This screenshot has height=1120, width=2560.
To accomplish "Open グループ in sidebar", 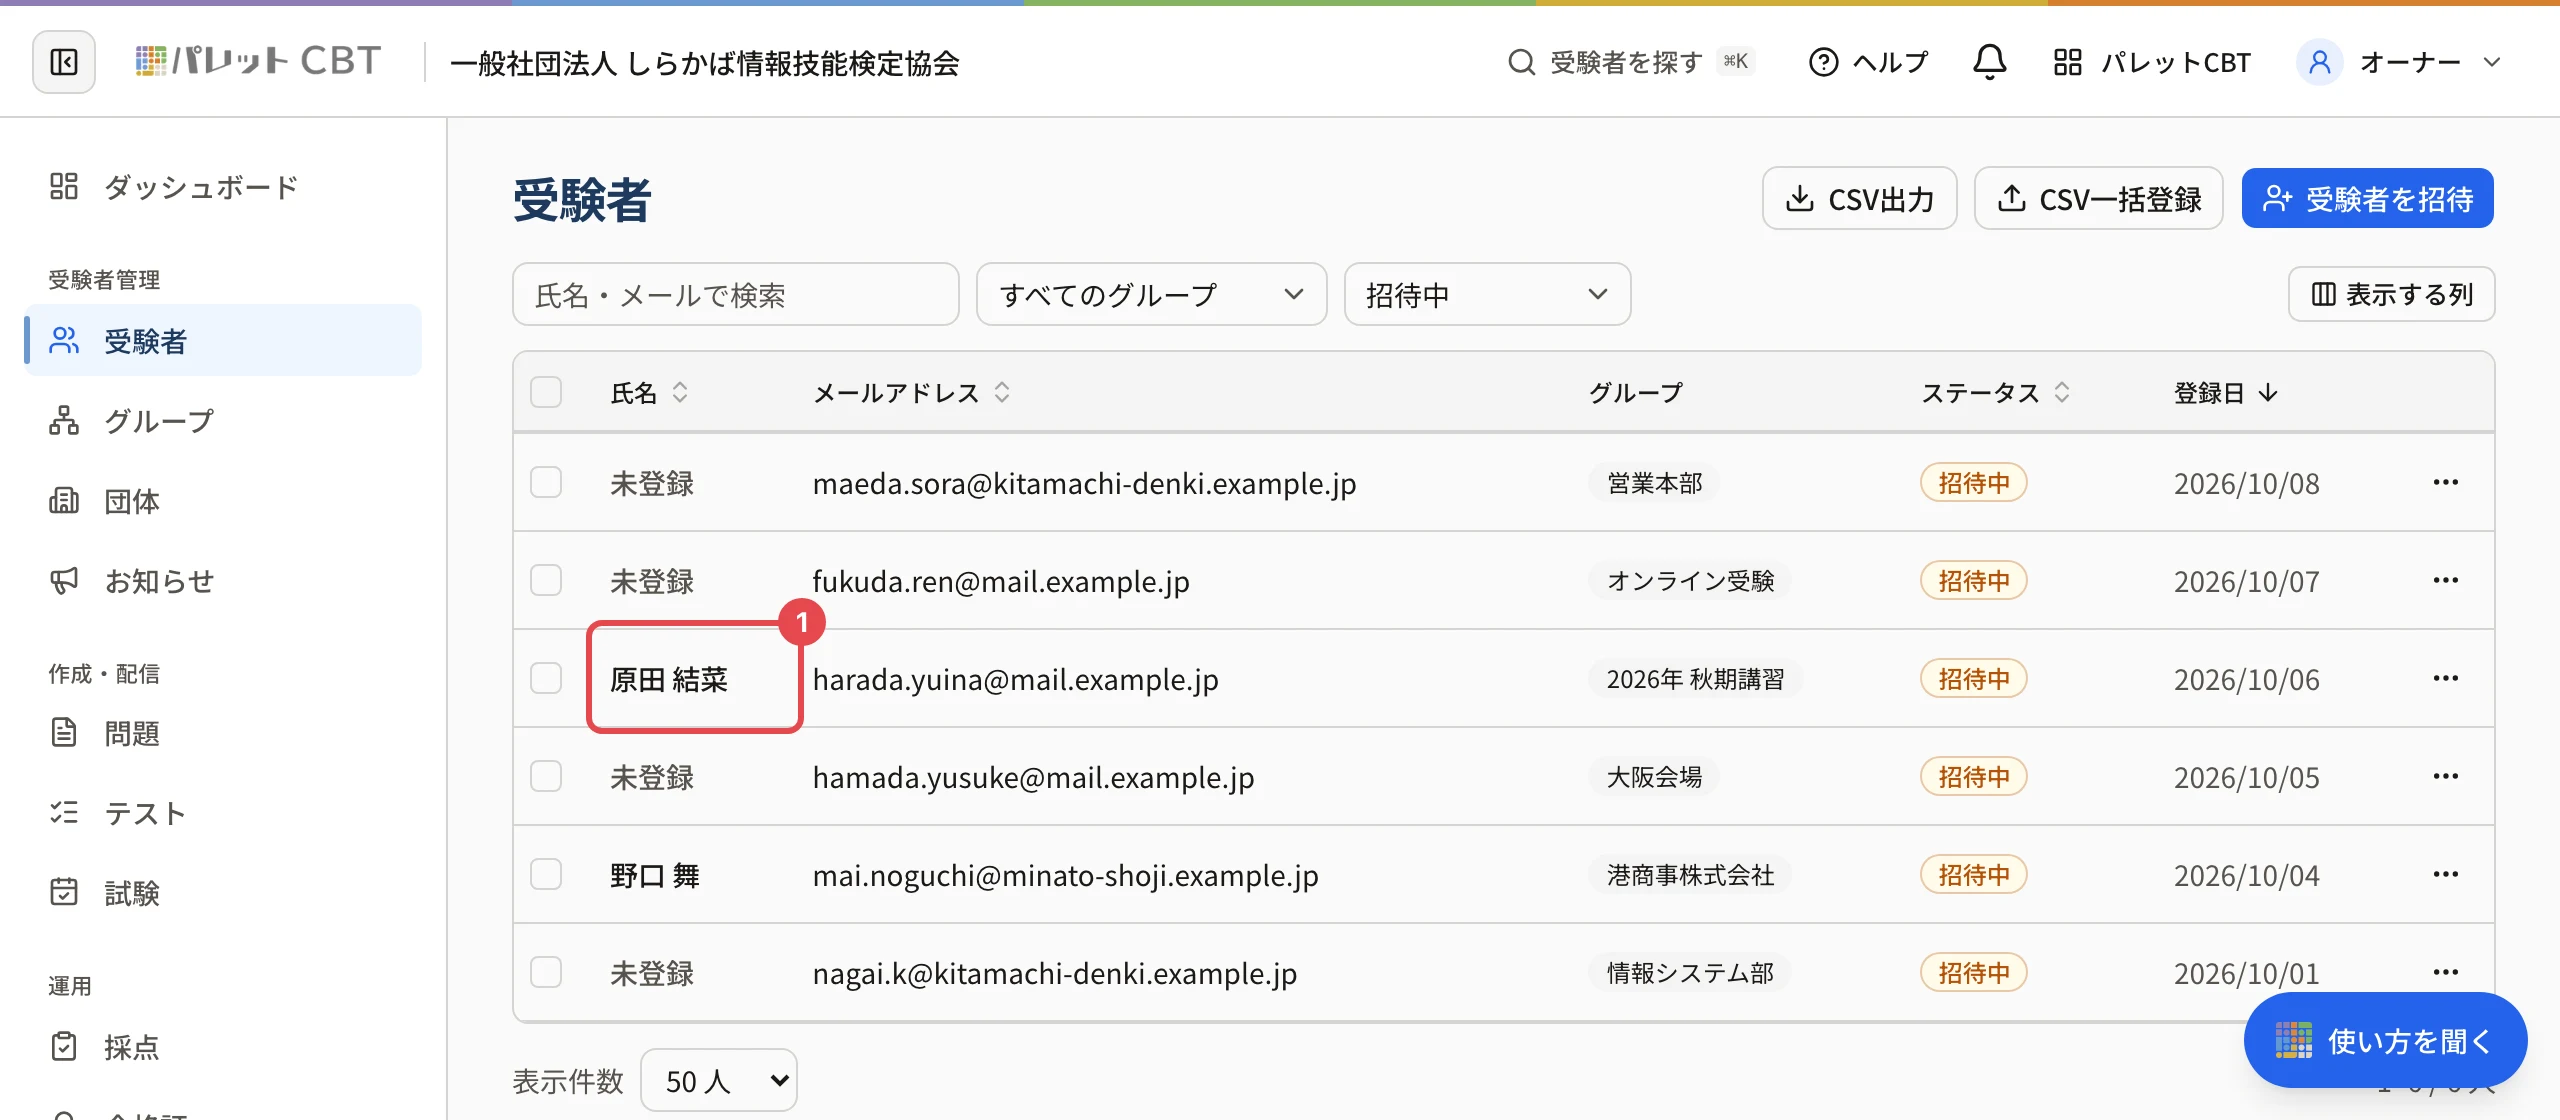I will [223, 420].
